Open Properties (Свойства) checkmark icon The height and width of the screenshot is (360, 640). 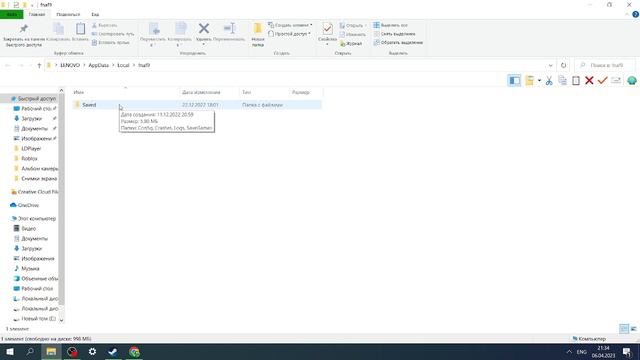click(327, 29)
